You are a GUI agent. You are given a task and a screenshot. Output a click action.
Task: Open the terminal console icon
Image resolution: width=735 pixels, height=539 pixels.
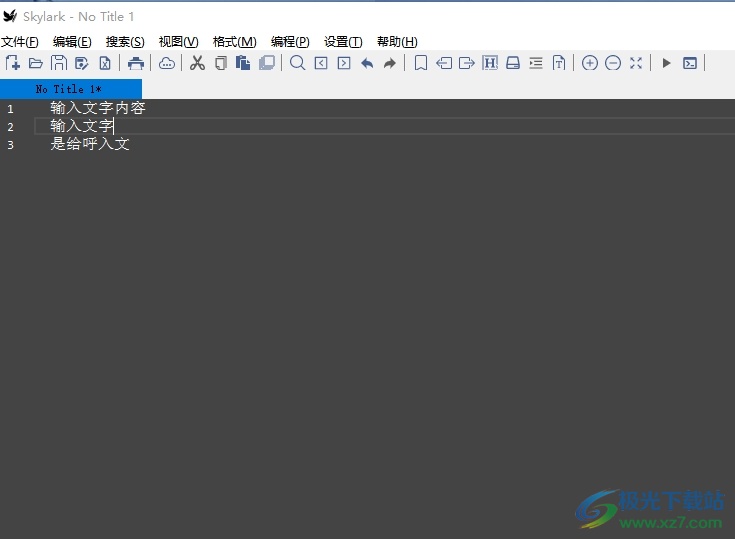coord(690,63)
